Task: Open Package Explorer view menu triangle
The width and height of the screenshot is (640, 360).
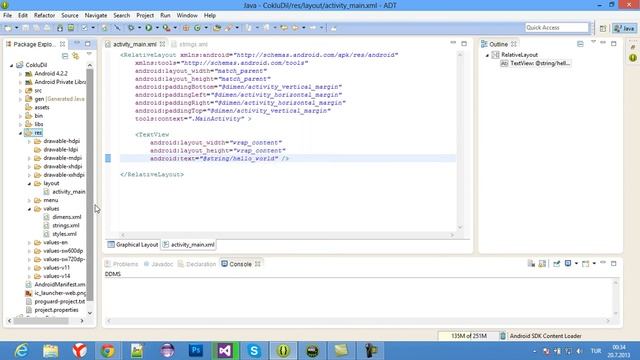Action: tap(89, 54)
